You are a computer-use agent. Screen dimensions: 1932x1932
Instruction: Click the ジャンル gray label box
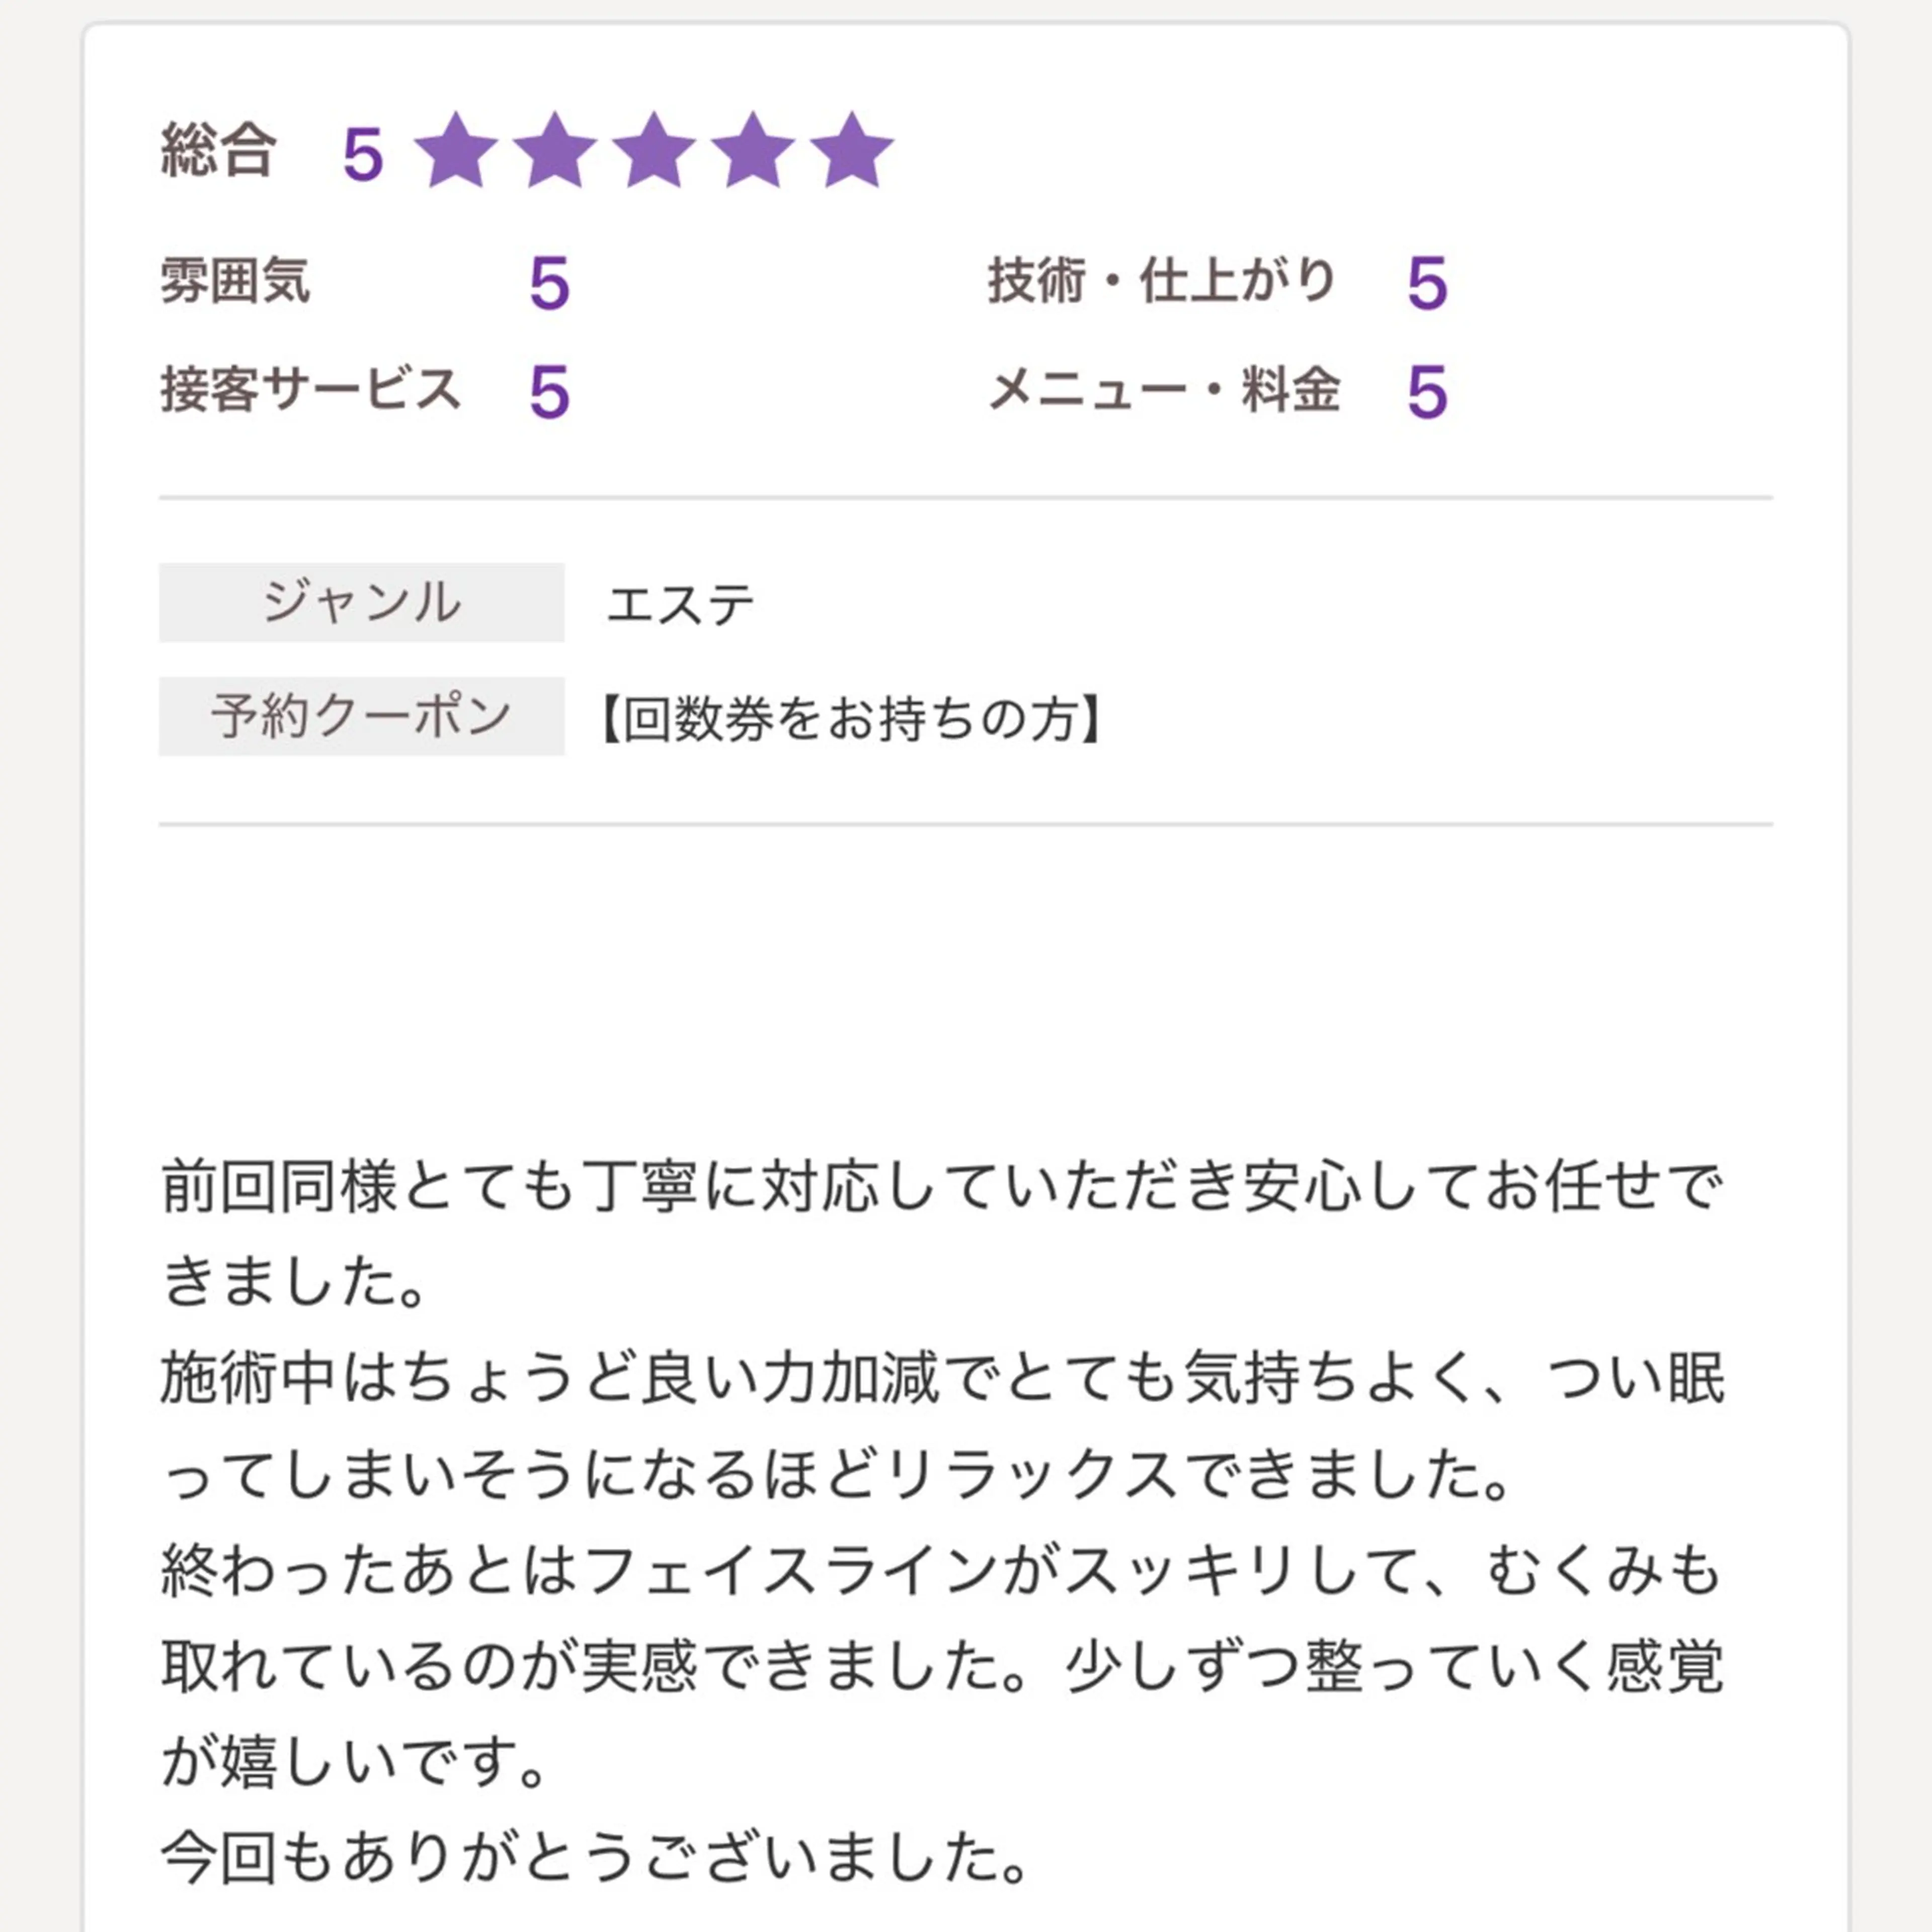(361, 602)
